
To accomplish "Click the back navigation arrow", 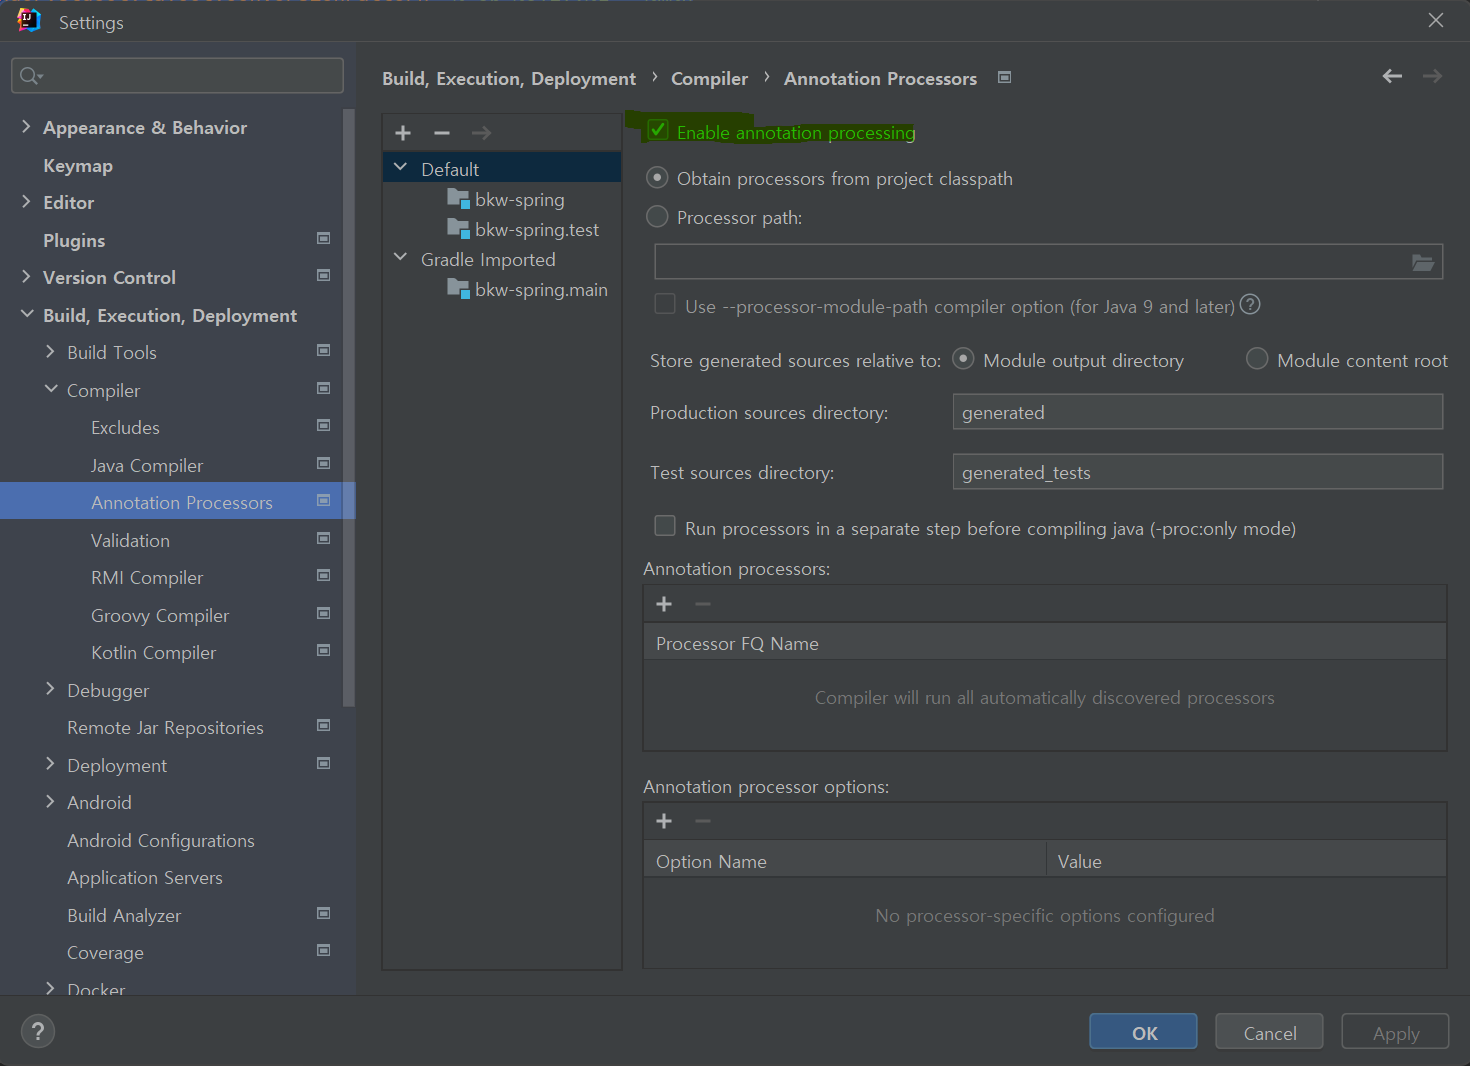I will pyautogui.click(x=1392, y=76).
